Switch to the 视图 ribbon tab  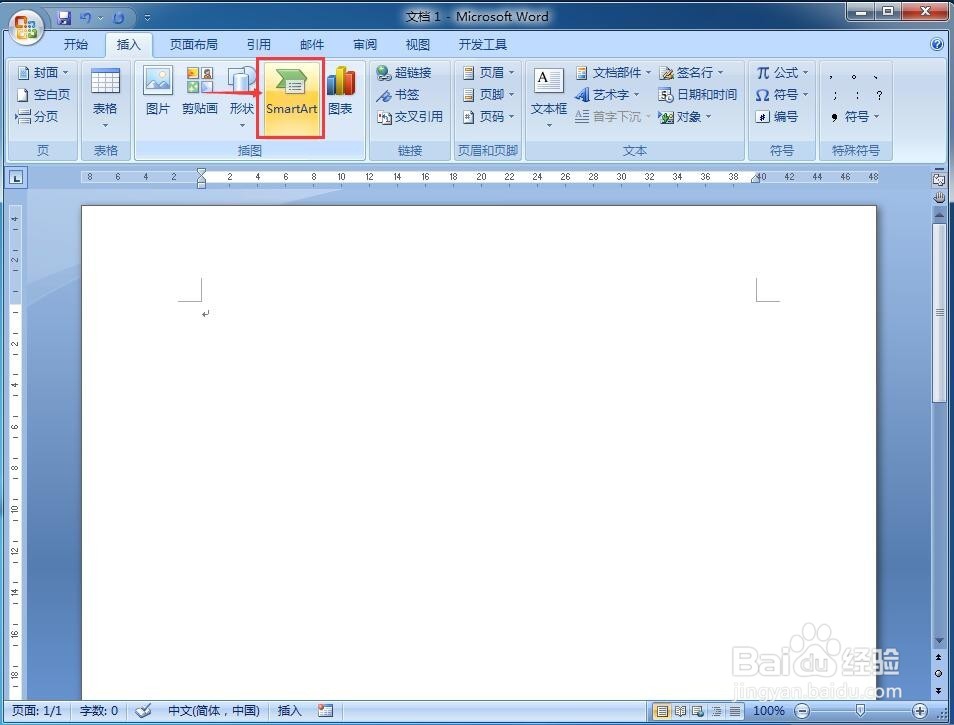[x=417, y=44]
